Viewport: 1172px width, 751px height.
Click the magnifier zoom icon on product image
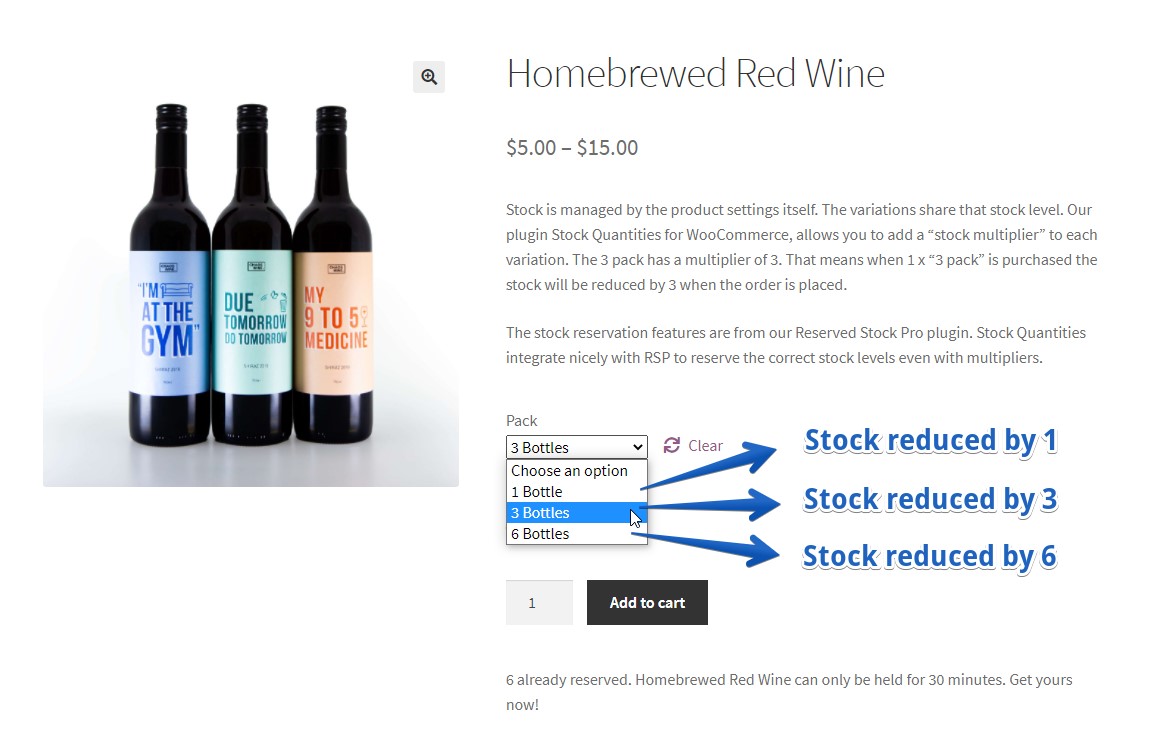(x=429, y=77)
